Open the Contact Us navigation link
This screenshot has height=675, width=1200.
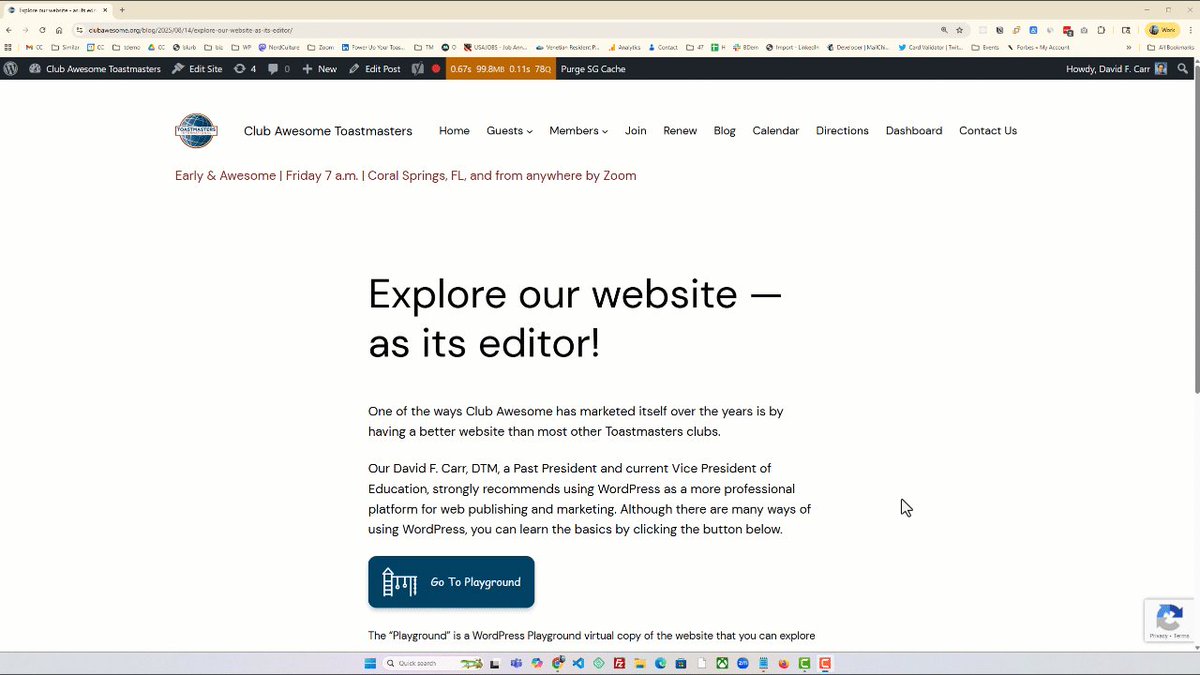988,131
